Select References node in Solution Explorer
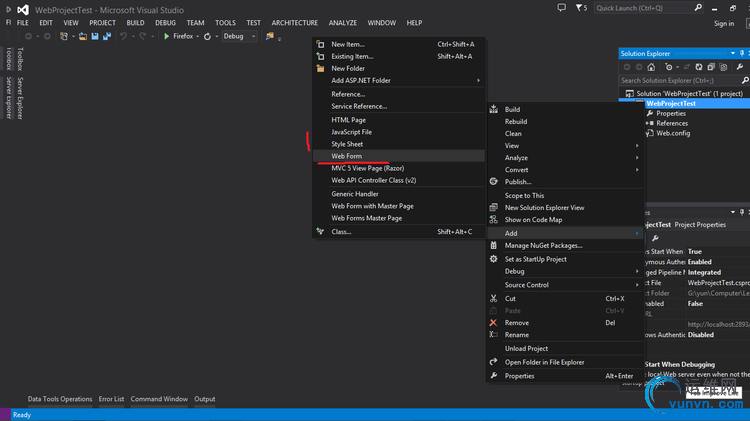 click(672, 123)
